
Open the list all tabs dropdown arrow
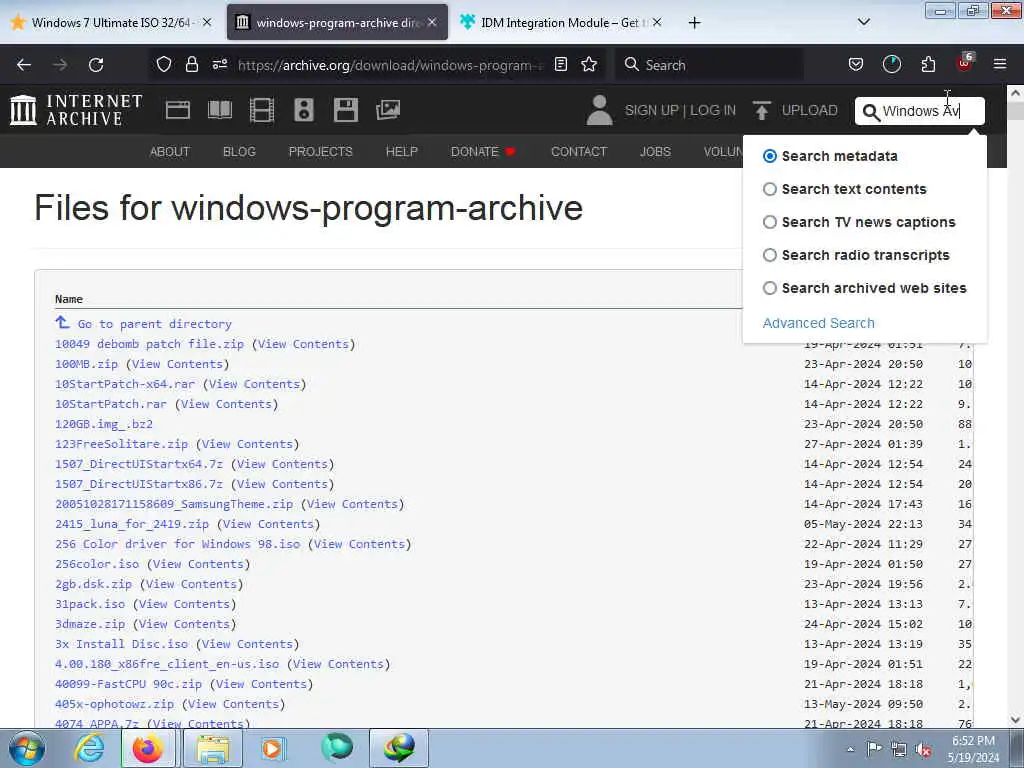[x=863, y=22]
